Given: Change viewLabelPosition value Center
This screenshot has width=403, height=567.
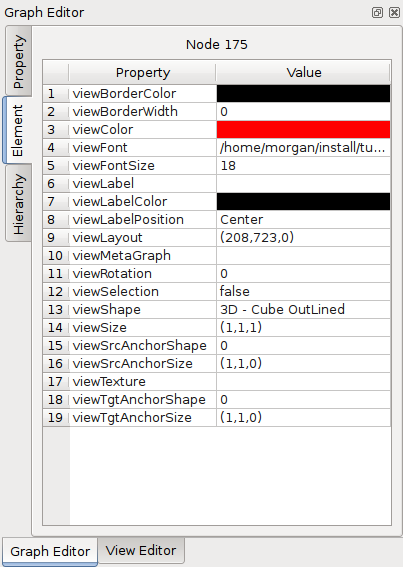Looking at the screenshot, I should [304, 219].
